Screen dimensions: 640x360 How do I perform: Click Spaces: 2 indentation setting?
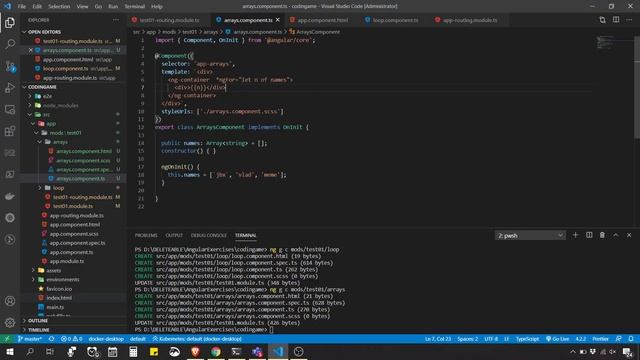pos(467,339)
